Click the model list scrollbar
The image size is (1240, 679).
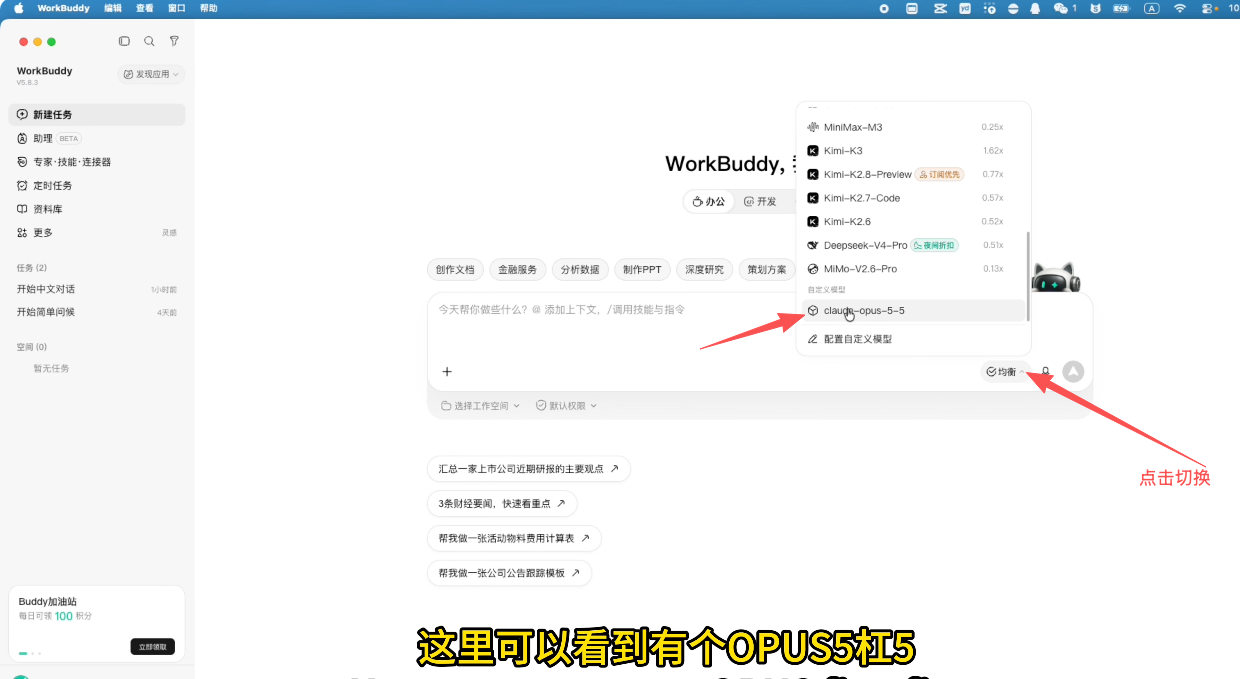[x=1028, y=277]
